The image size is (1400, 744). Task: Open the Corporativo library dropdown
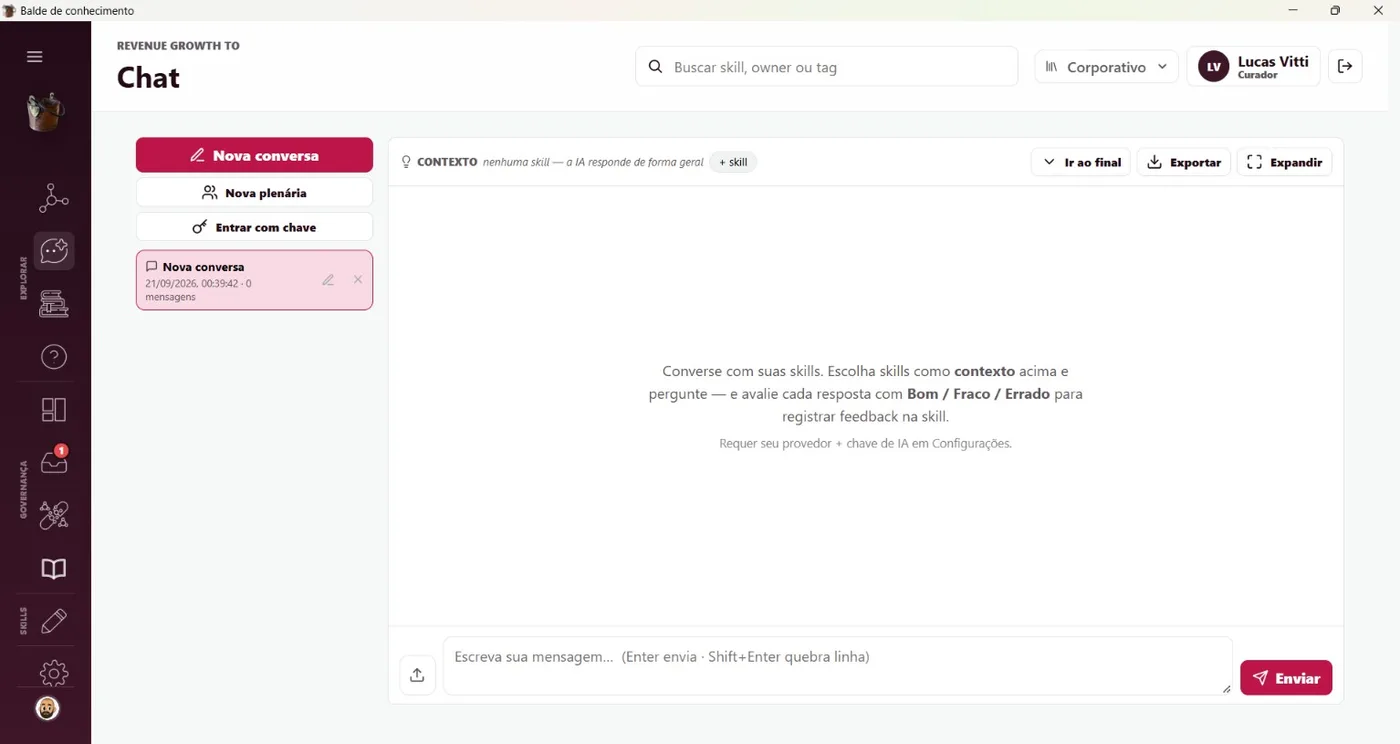click(x=1106, y=67)
